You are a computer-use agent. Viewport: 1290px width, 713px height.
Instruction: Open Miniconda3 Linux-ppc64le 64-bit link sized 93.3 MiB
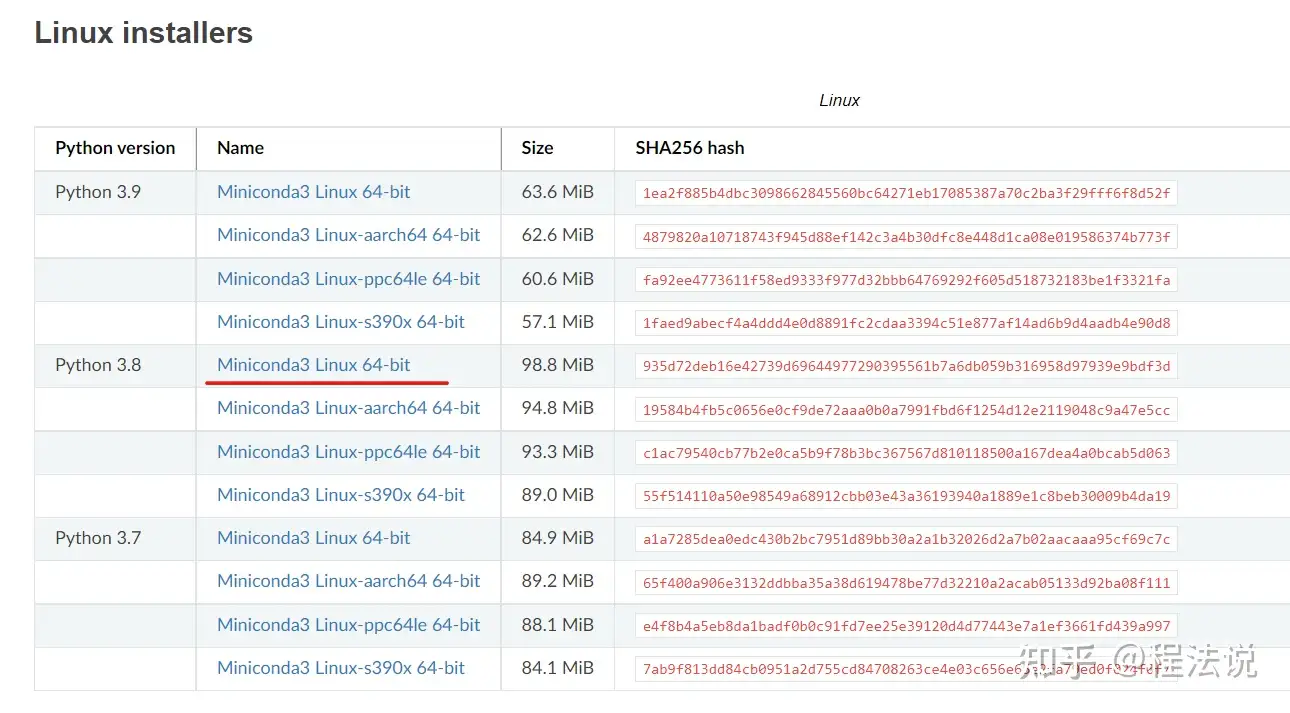349,452
